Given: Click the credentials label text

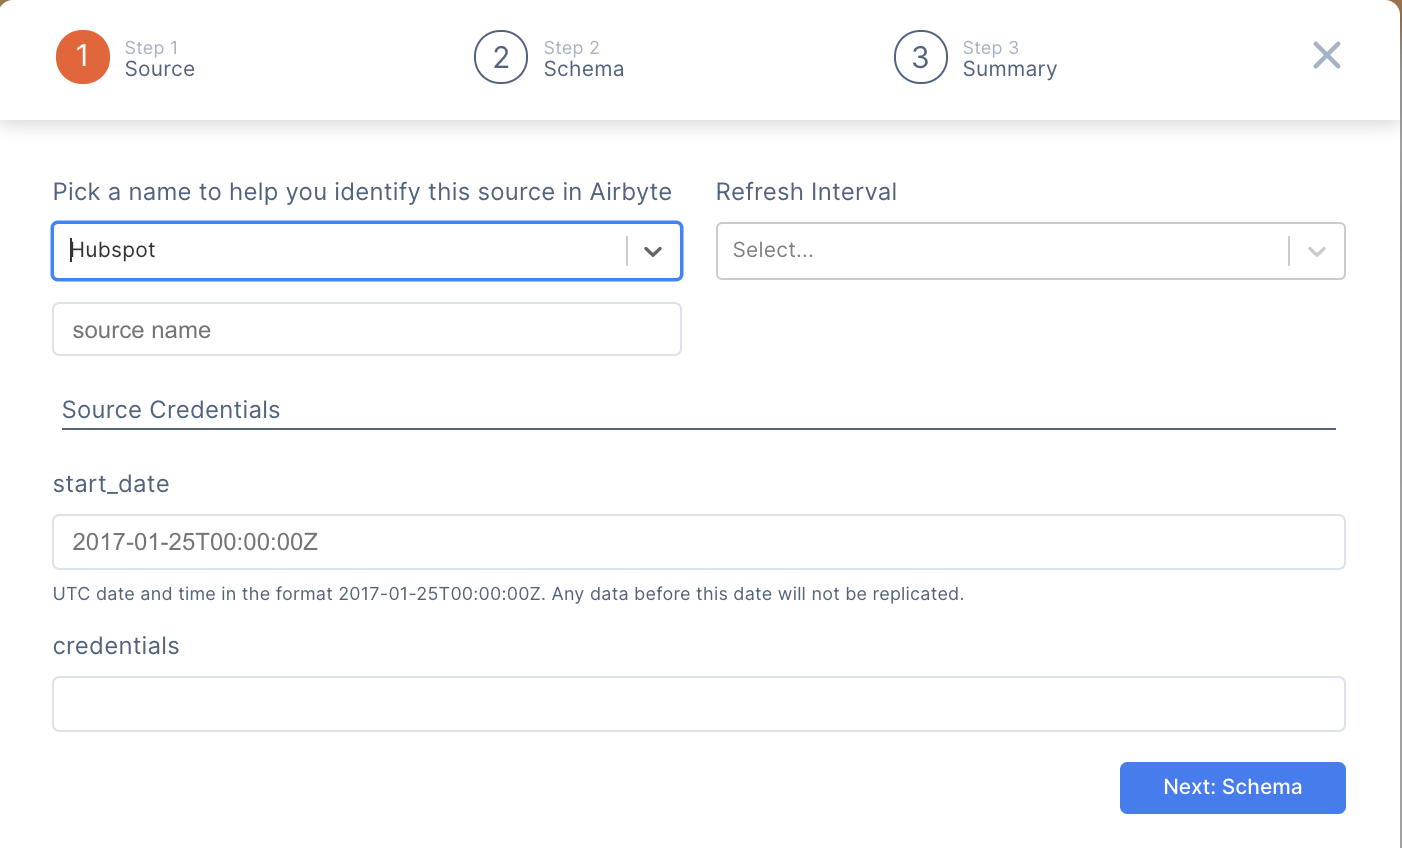Looking at the screenshot, I should coord(116,646).
